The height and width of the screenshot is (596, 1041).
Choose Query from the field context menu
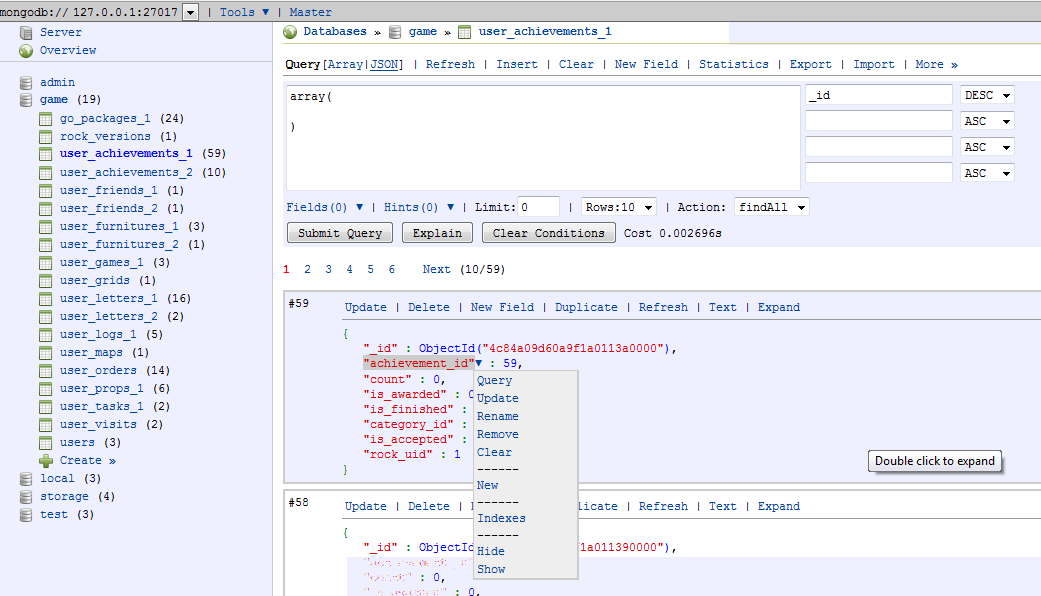[x=495, y=380]
